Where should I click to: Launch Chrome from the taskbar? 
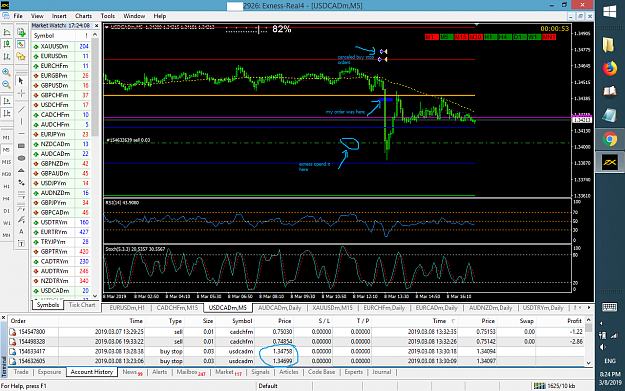pos(609,140)
